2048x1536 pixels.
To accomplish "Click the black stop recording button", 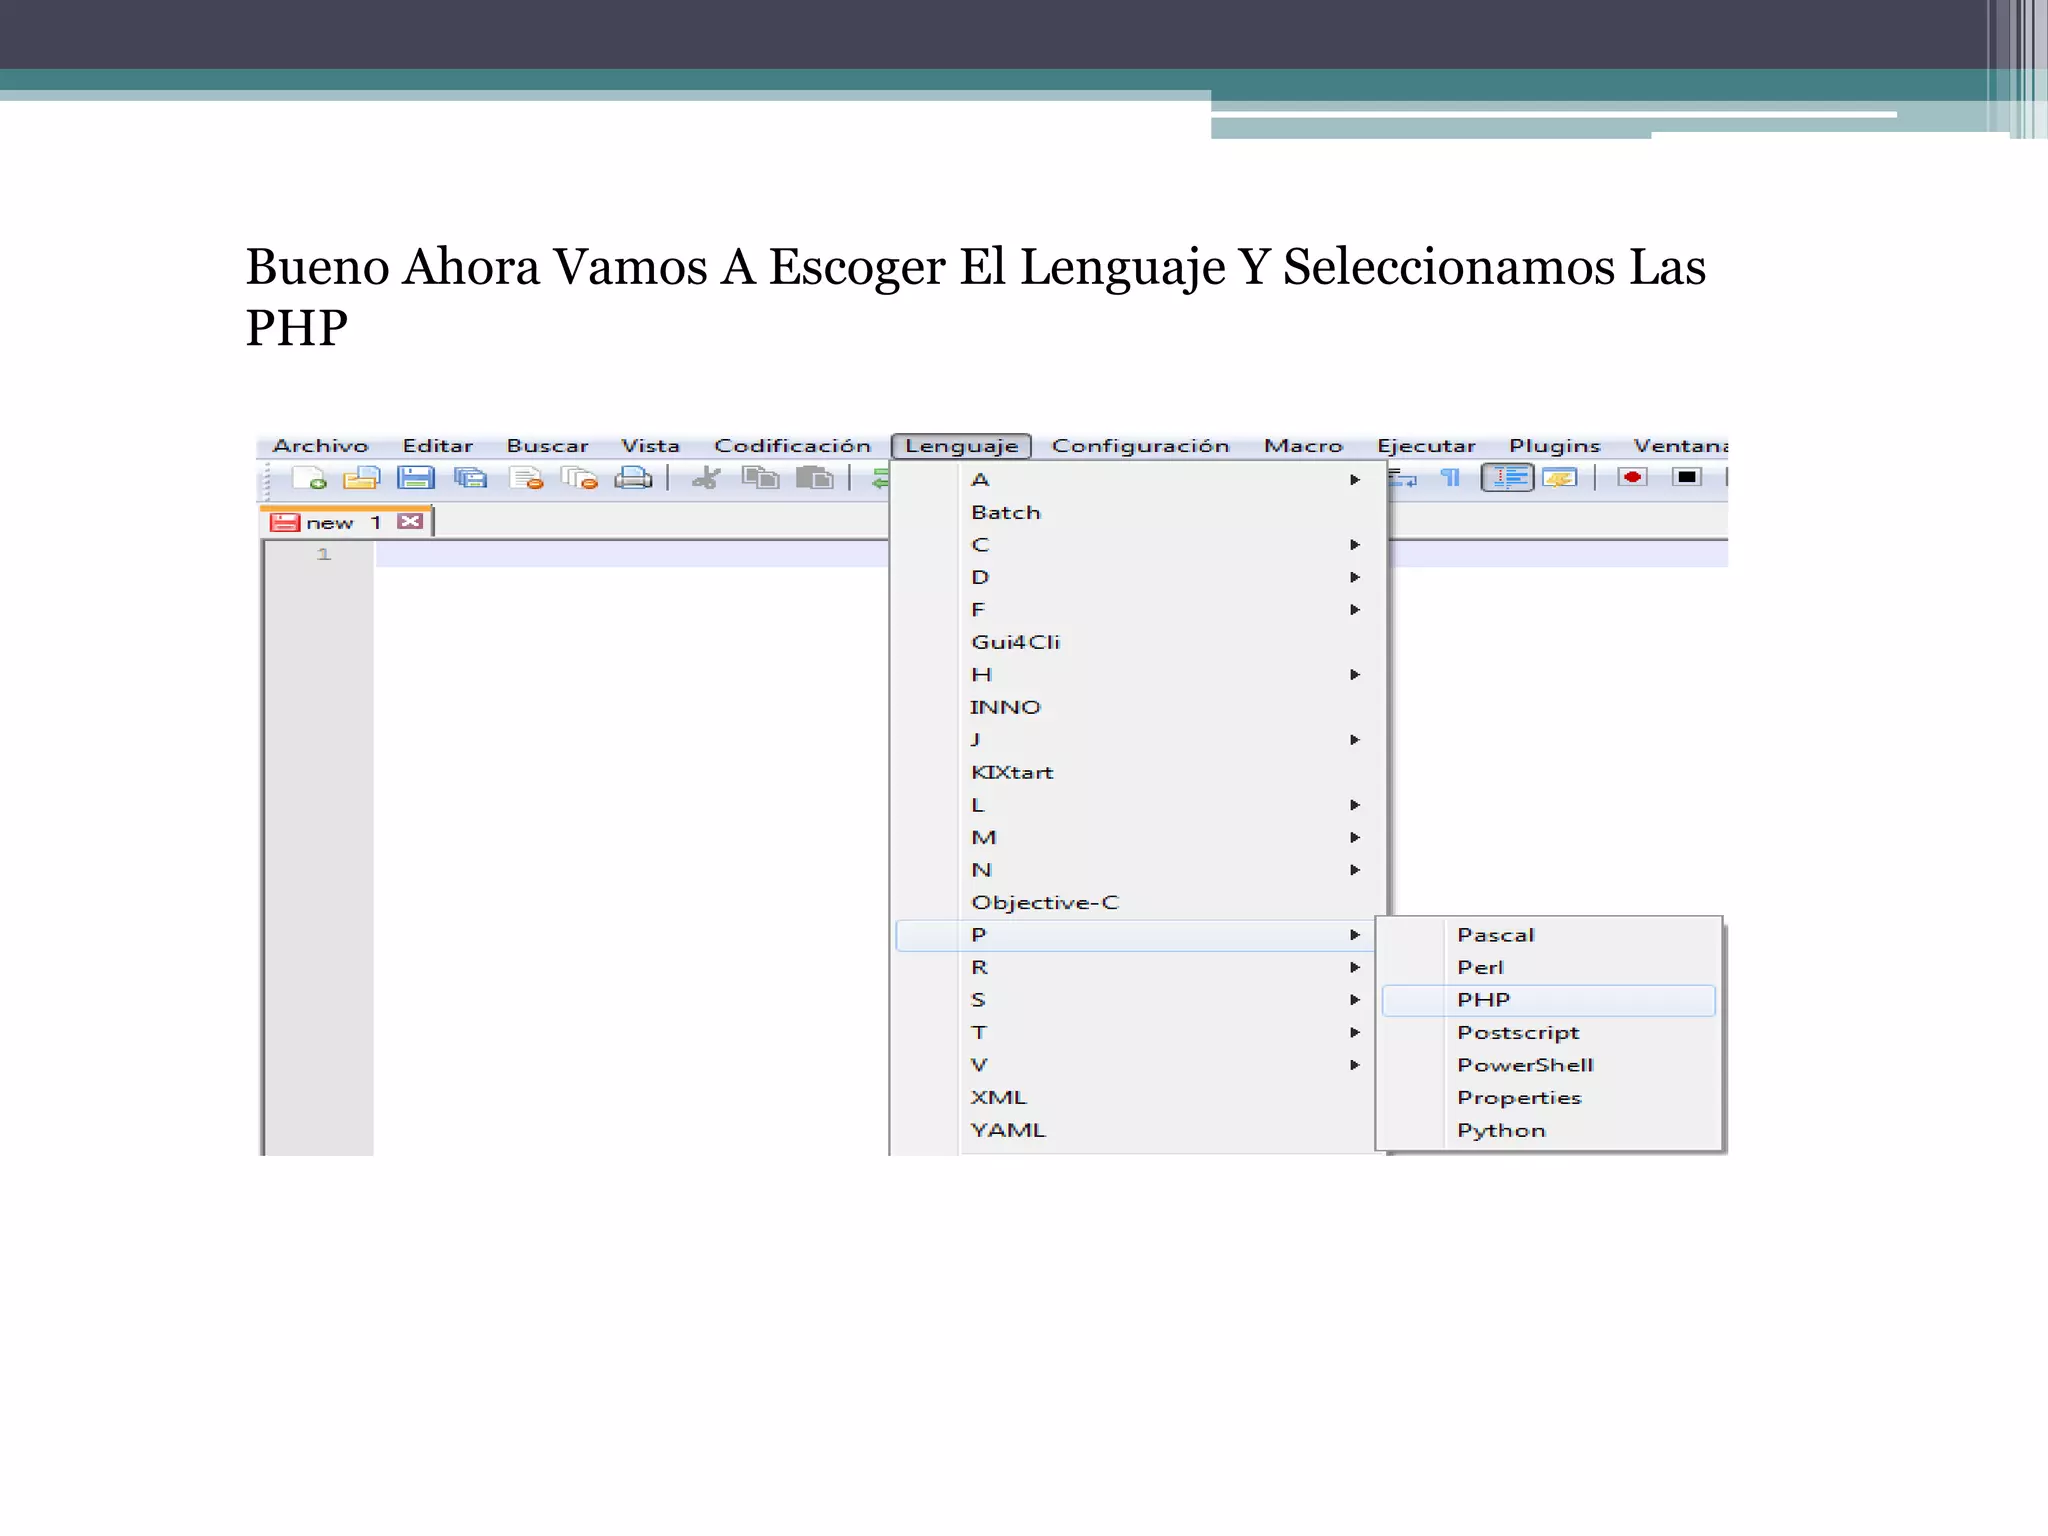I will pyautogui.click(x=1686, y=477).
